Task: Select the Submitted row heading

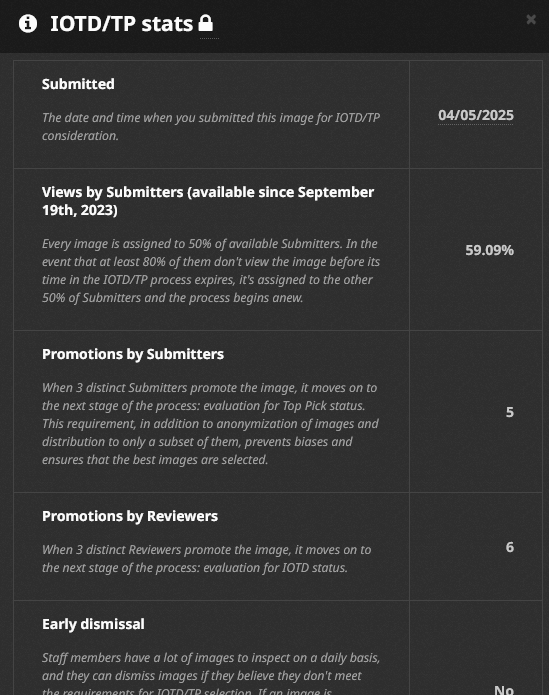Action: (78, 84)
